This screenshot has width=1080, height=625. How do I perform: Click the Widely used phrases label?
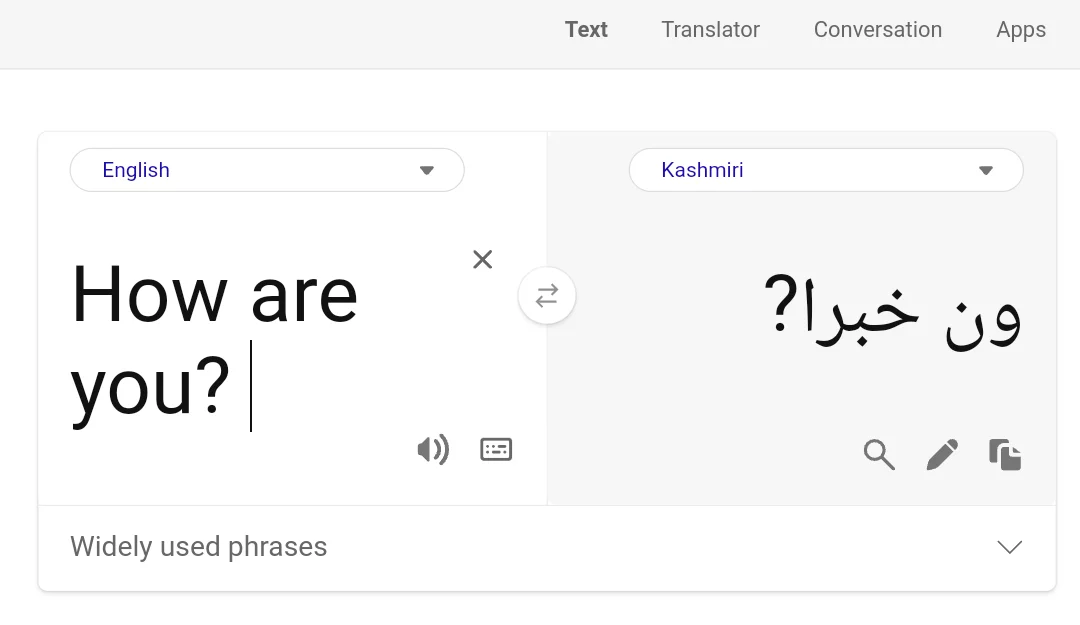[199, 547]
